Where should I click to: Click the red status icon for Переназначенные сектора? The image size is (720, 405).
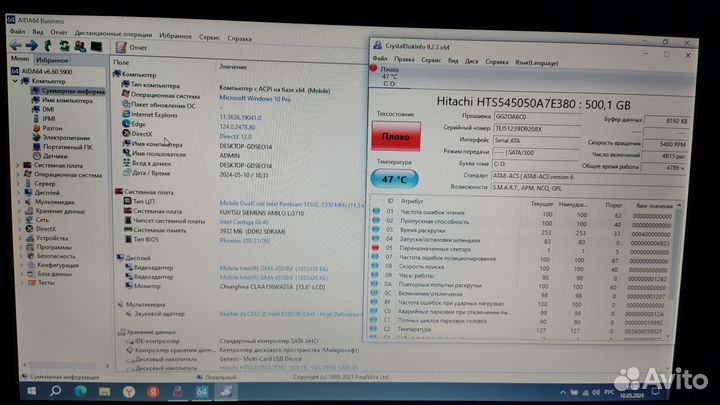pyautogui.click(x=375, y=248)
